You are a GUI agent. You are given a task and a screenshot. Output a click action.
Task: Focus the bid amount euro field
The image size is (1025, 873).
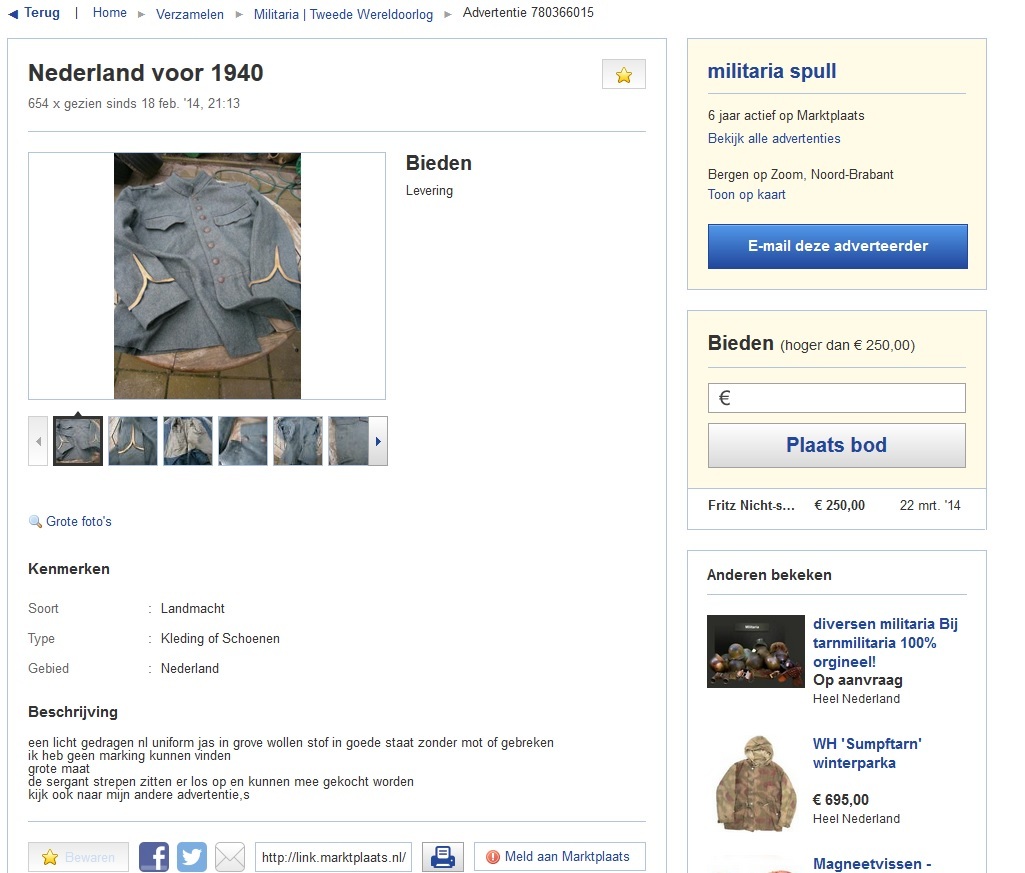tap(837, 398)
